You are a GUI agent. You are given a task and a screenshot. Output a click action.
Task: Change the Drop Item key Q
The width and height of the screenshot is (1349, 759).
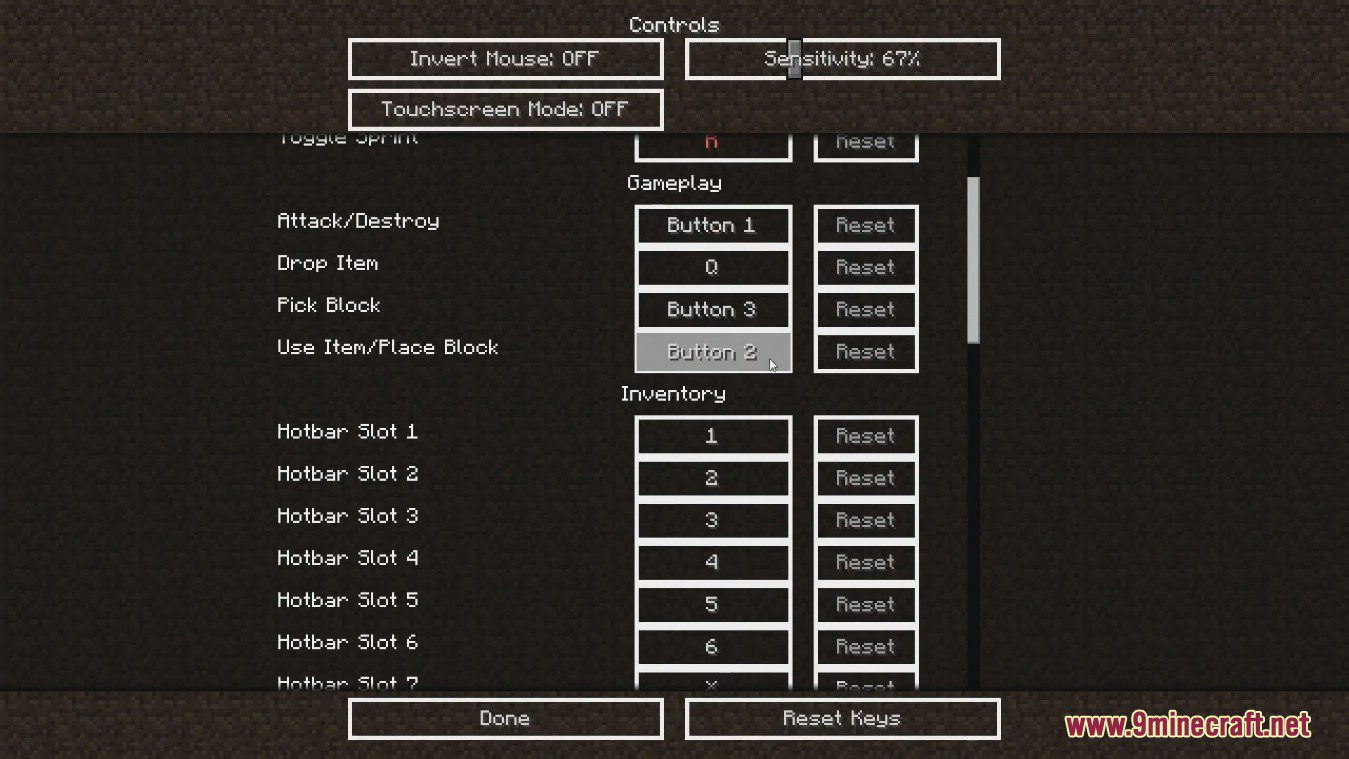click(x=713, y=268)
